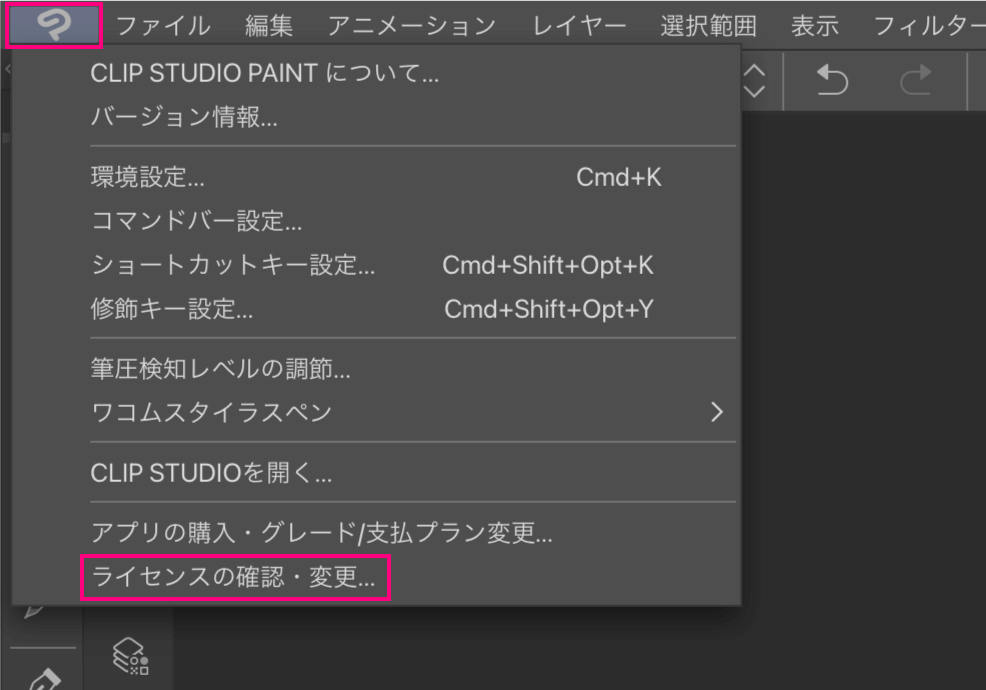Viewport: 986px width, 690px height.
Task: Open the レイヤー menu
Action: [579, 25]
